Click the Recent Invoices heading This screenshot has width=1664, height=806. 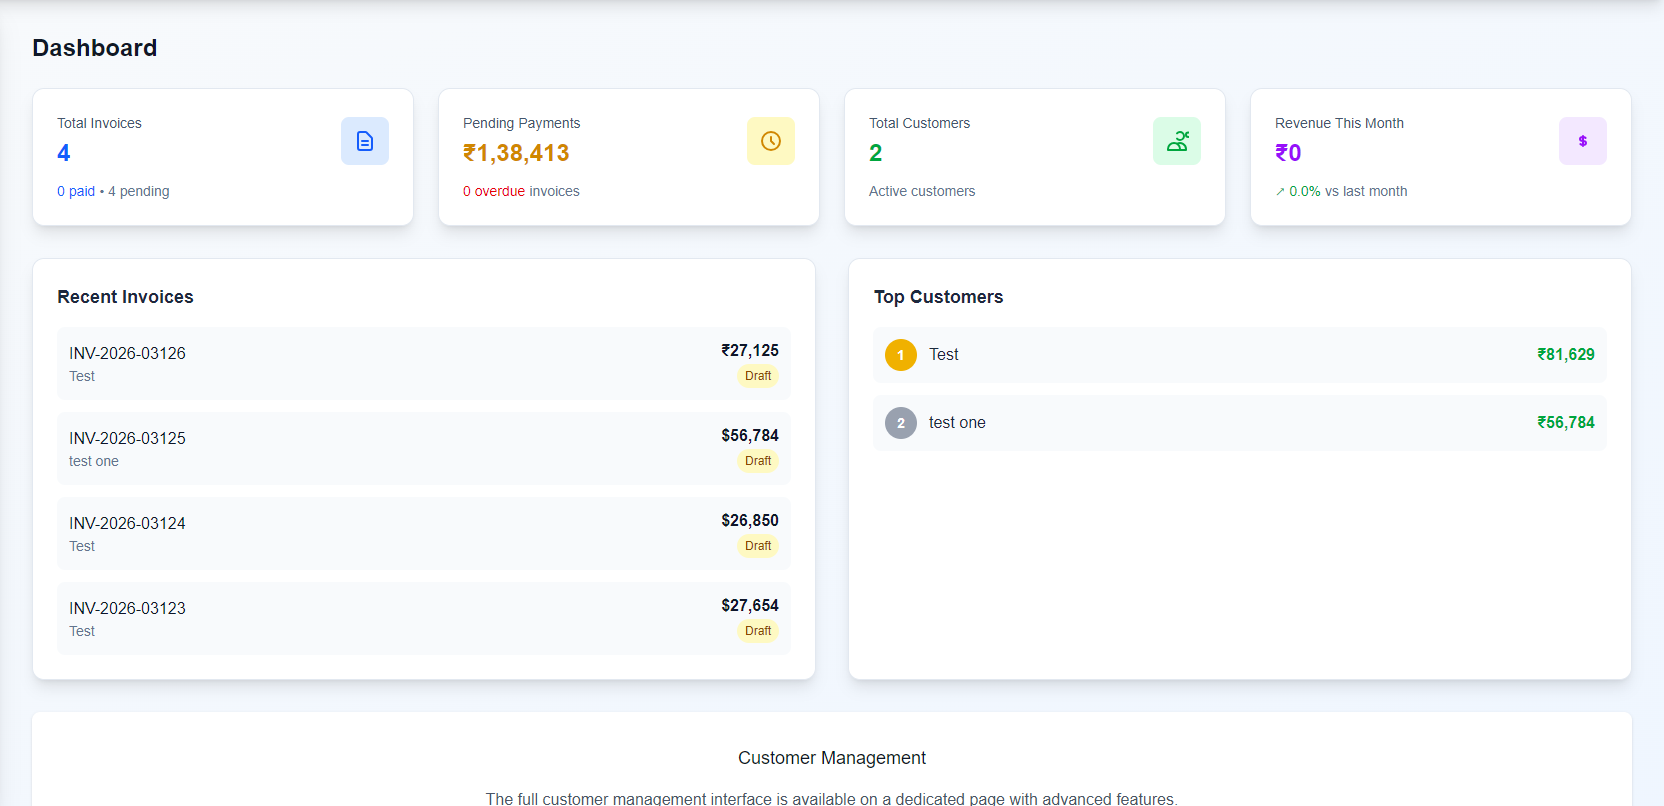pyautogui.click(x=125, y=297)
